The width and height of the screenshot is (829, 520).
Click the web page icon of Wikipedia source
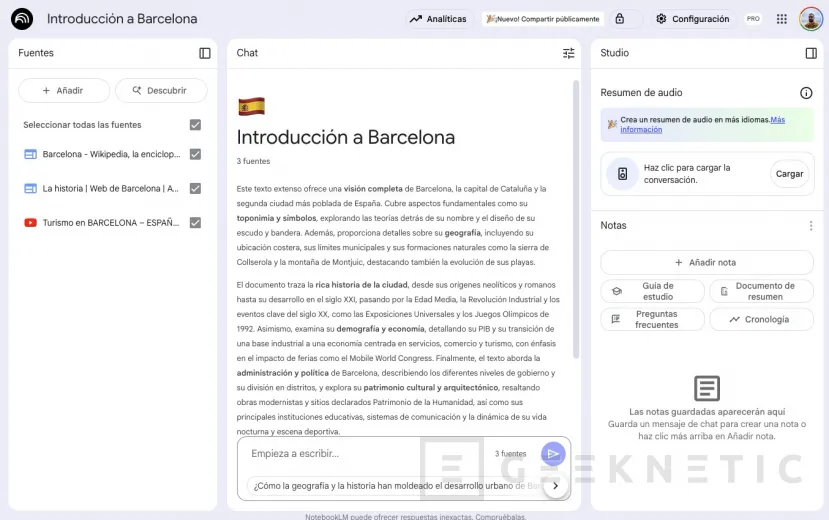(x=31, y=154)
